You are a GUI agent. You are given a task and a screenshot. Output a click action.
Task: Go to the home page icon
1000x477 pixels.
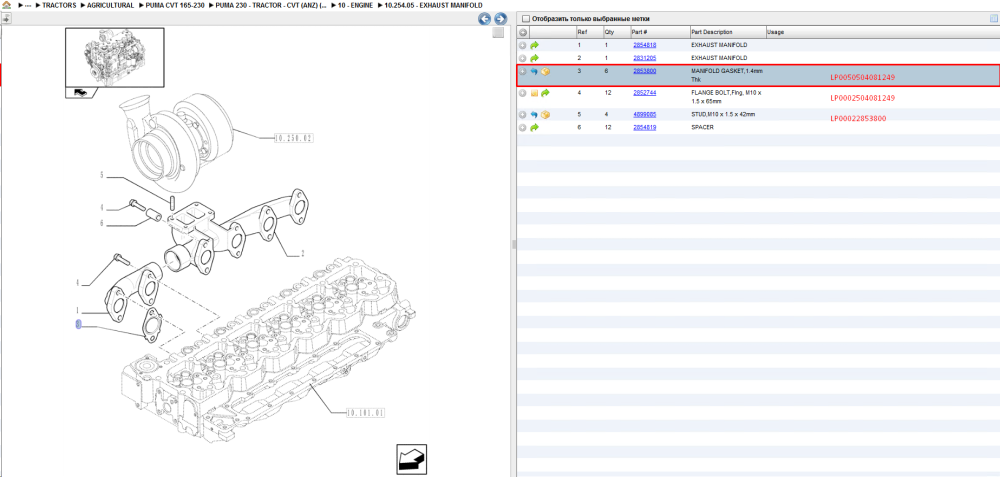point(6,5)
